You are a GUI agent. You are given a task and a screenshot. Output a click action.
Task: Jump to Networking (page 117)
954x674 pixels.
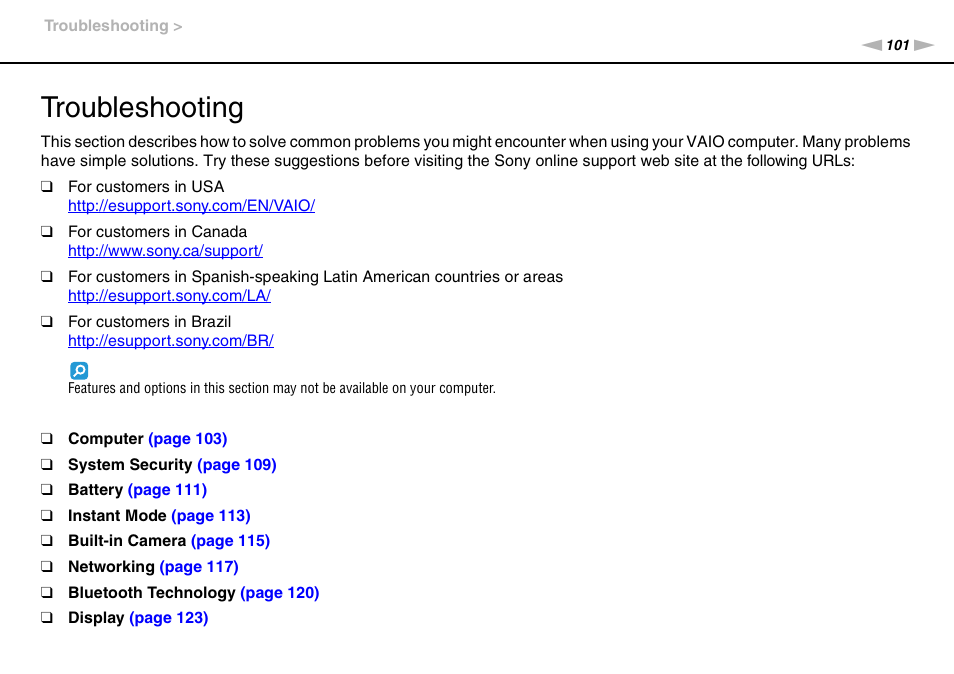[199, 567]
